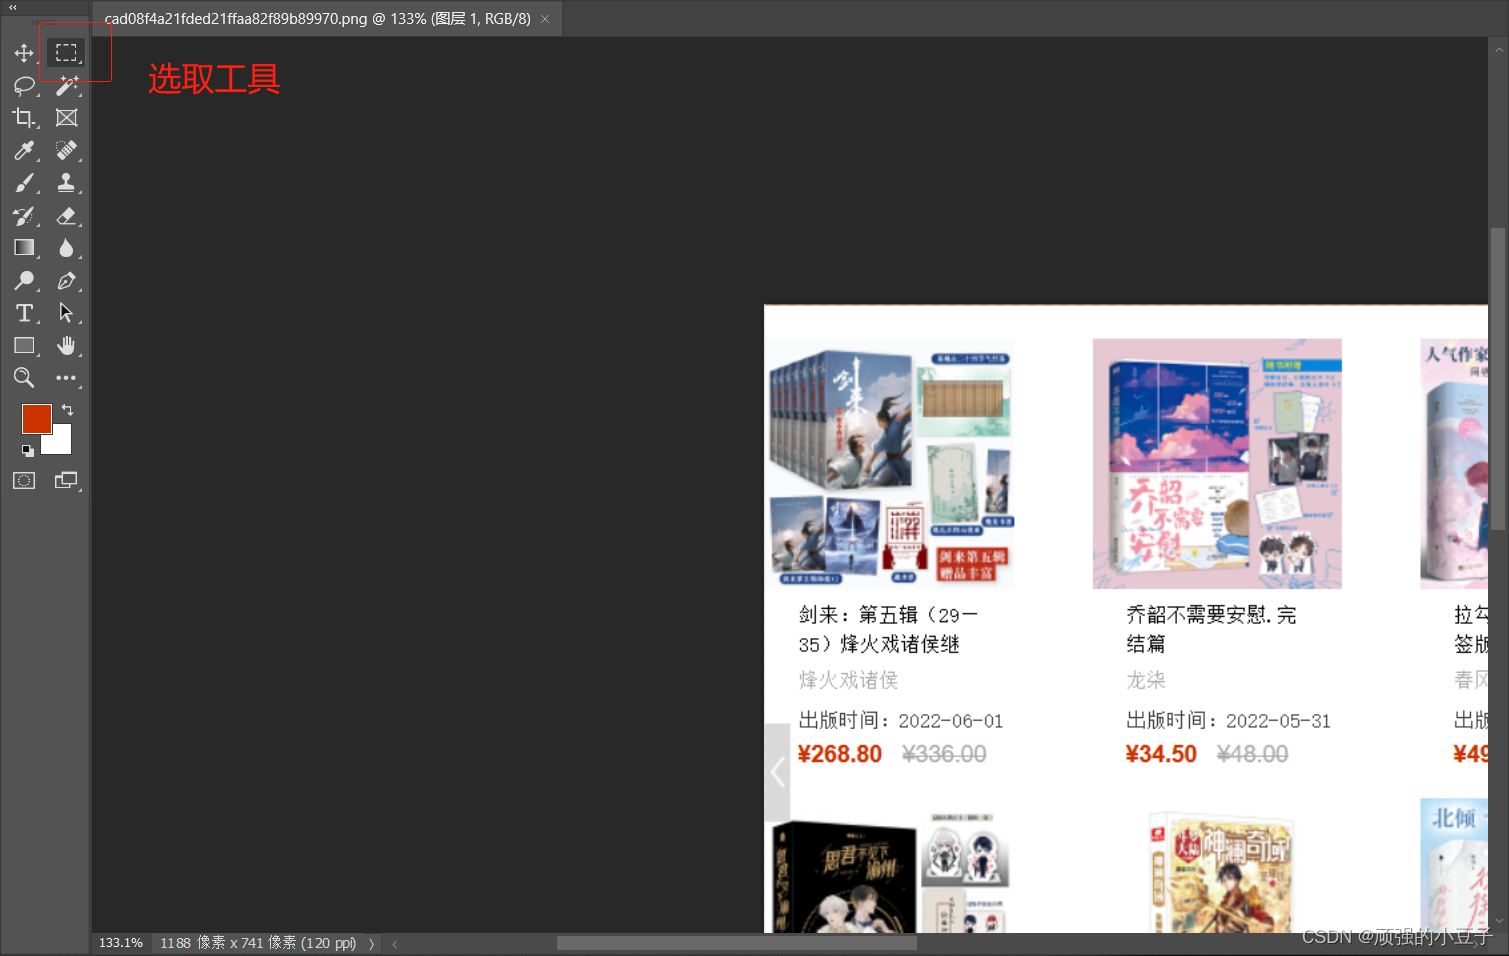
Task: Click the book title 剑来：第五辑（29—35）烽火戏诸侯继
Action: [x=888, y=629]
